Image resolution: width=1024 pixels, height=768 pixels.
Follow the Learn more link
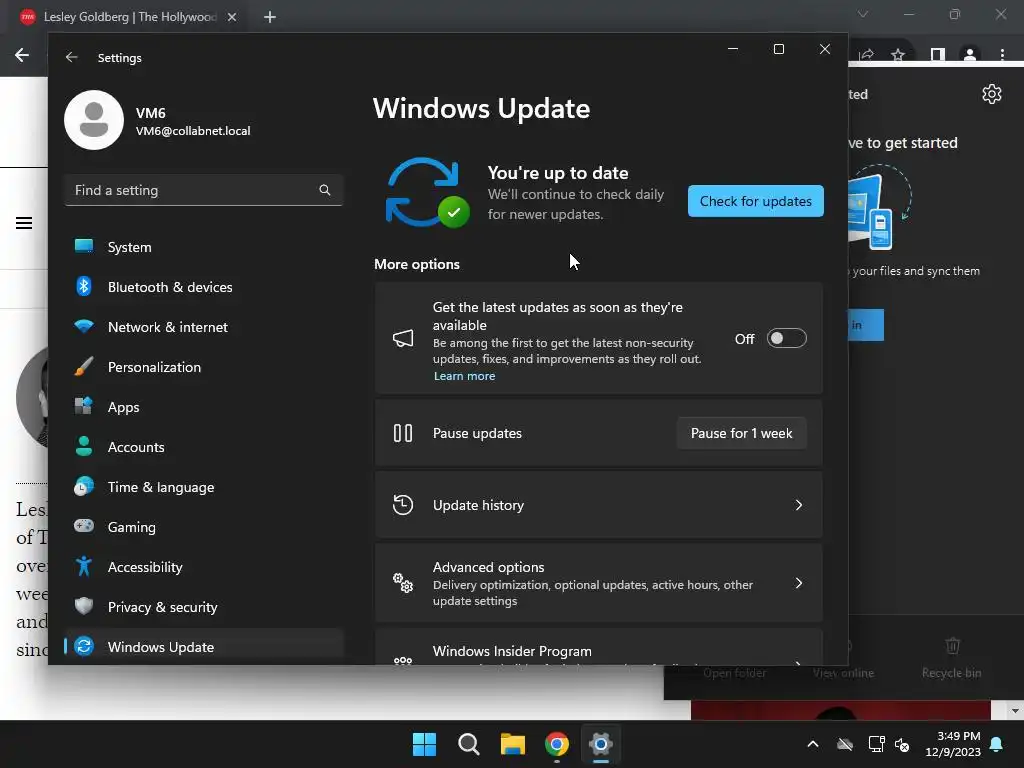464,376
